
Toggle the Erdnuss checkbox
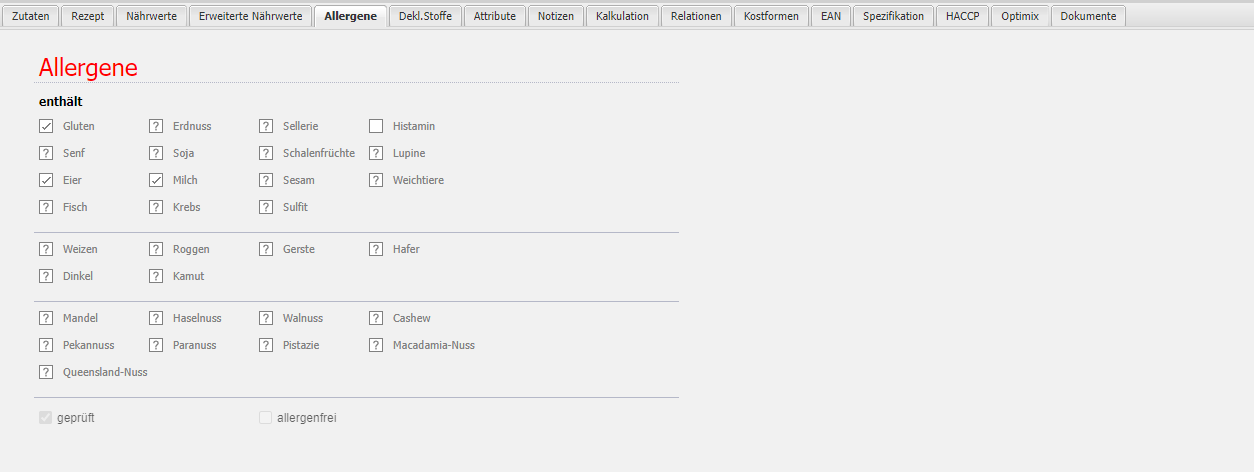coord(156,126)
